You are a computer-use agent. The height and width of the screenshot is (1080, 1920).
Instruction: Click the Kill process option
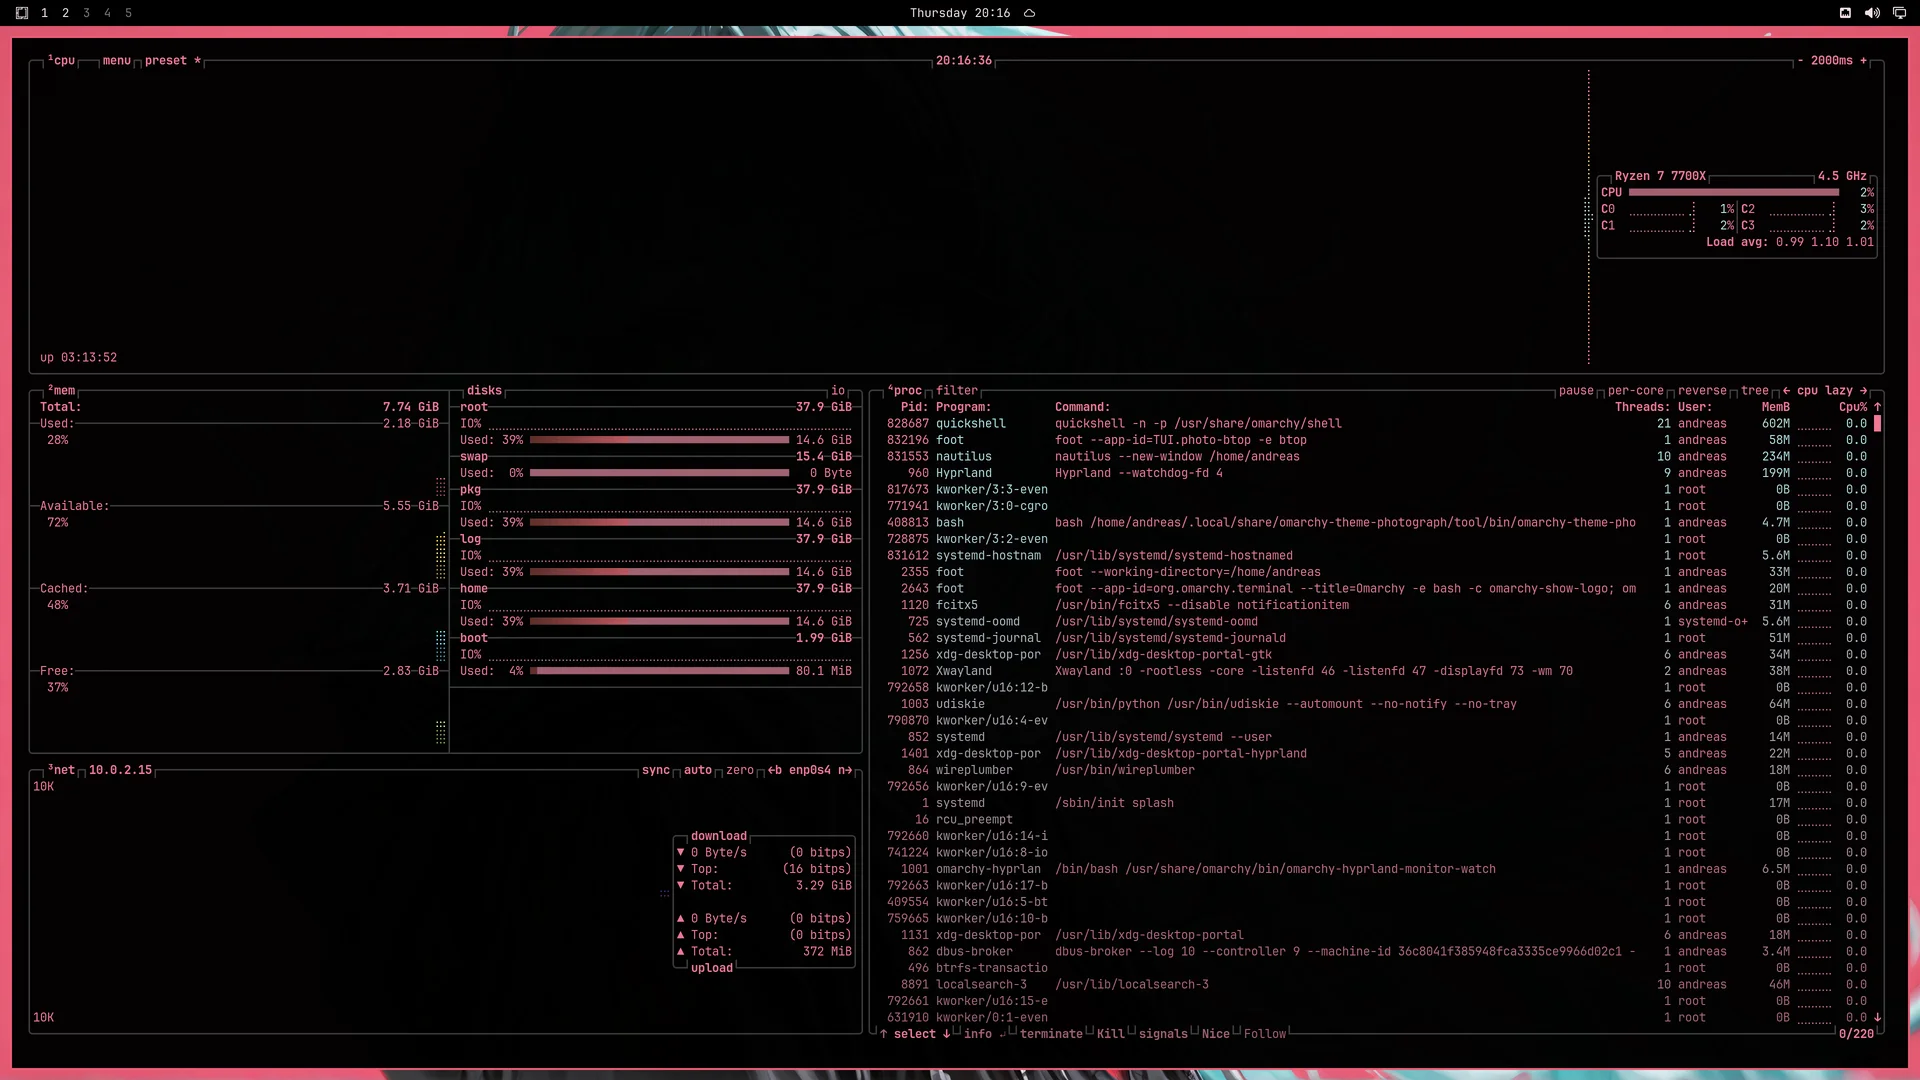[1110, 1034]
